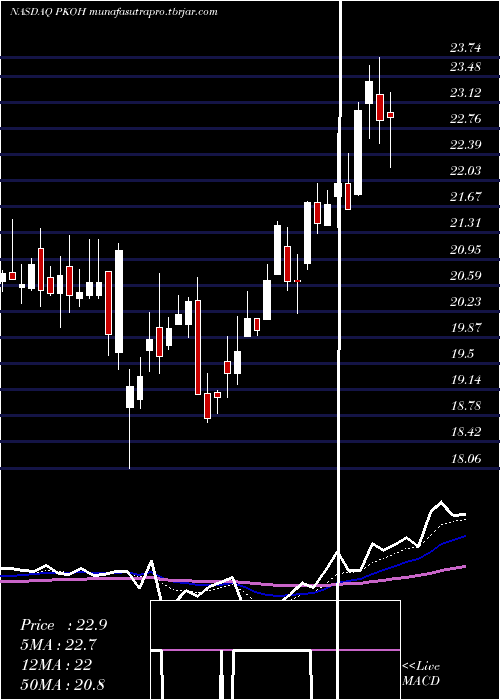The width and height of the screenshot is (500, 700).
Task: Click the 20.95 price axis label
Action: pyautogui.click(x=466, y=249)
